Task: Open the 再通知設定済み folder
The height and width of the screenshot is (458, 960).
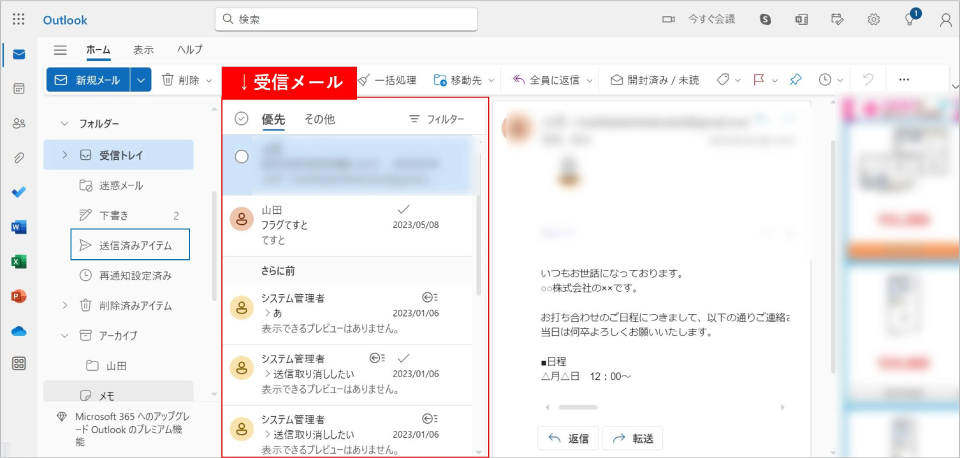Action: tap(118, 276)
